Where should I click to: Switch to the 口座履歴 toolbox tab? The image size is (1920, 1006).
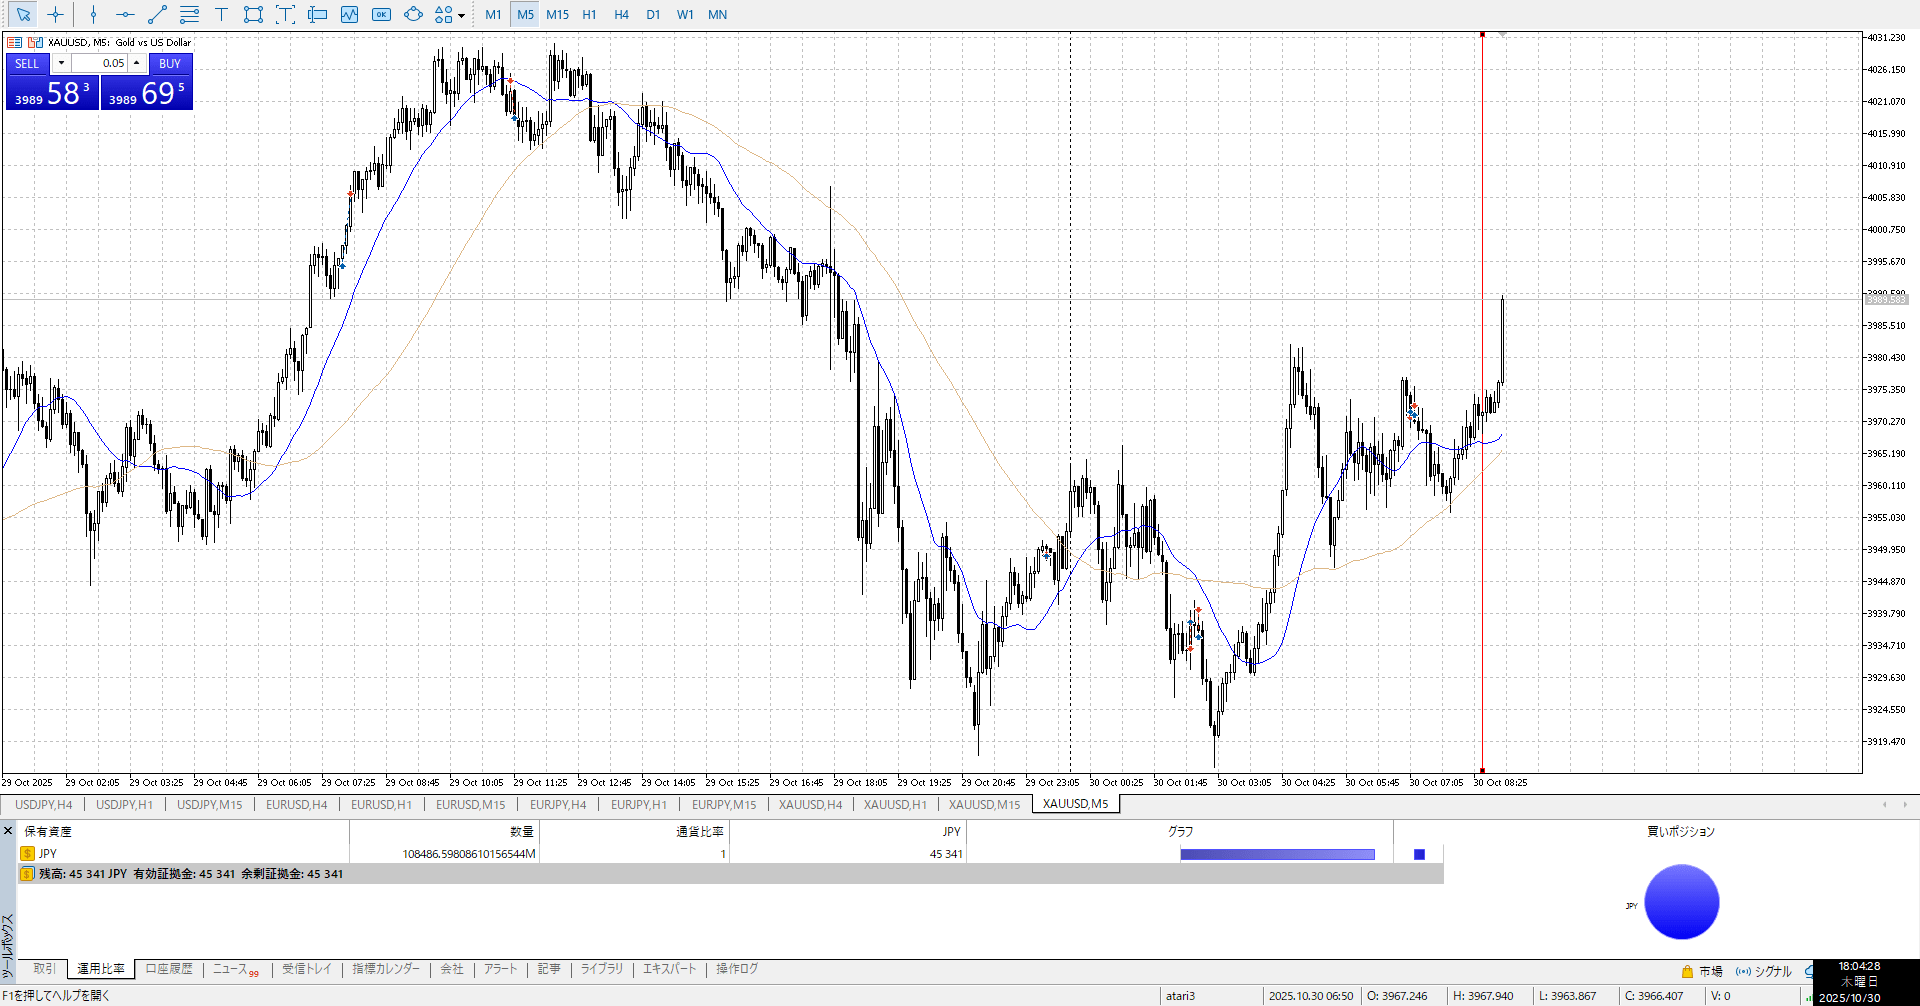[x=169, y=969]
